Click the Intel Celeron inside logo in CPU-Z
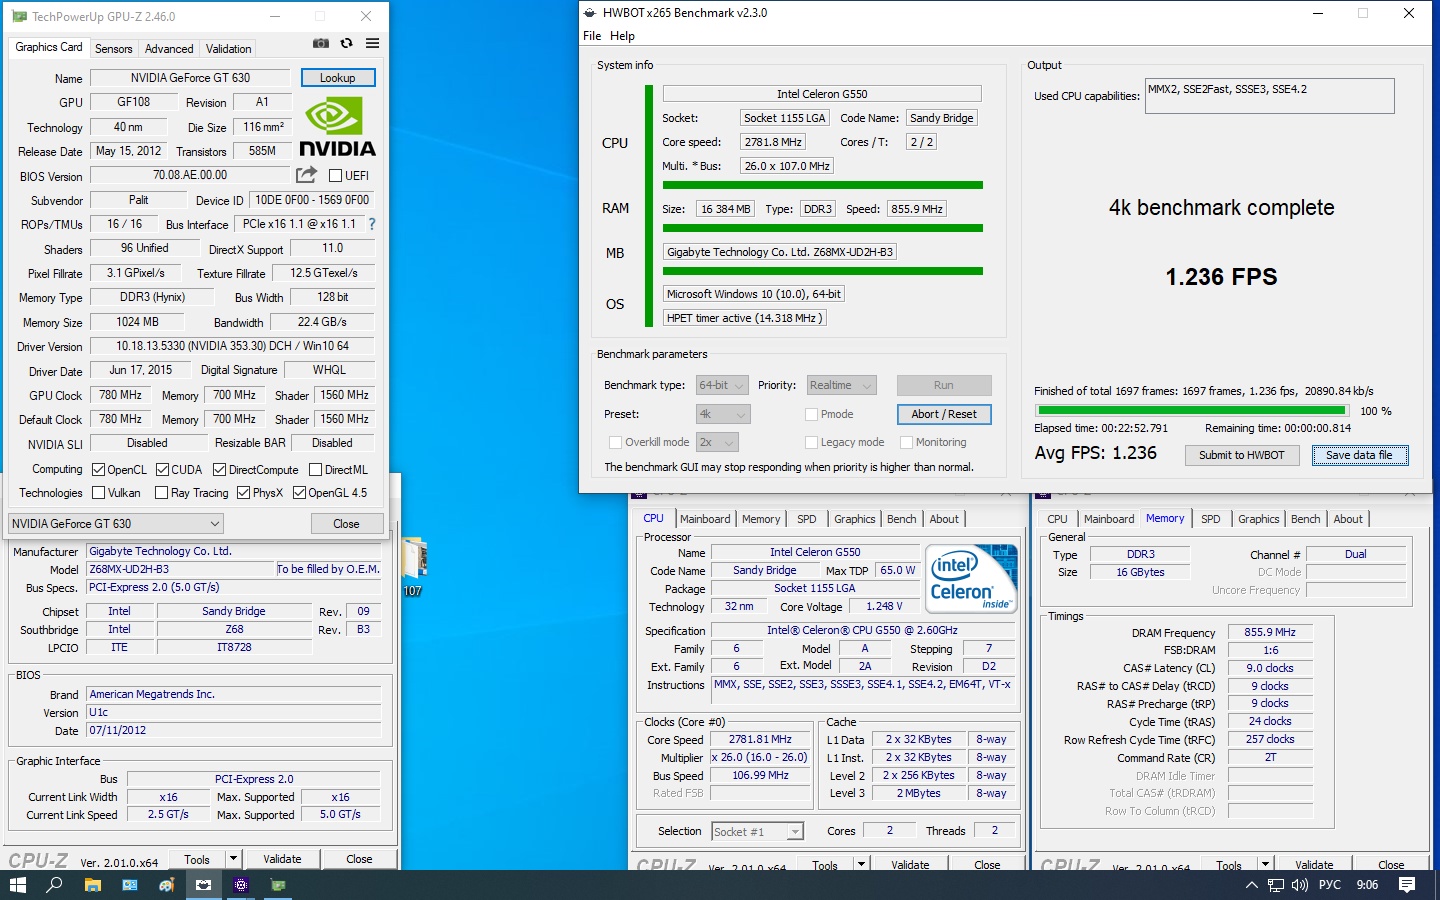1440x900 pixels. [x=971, y=578]
